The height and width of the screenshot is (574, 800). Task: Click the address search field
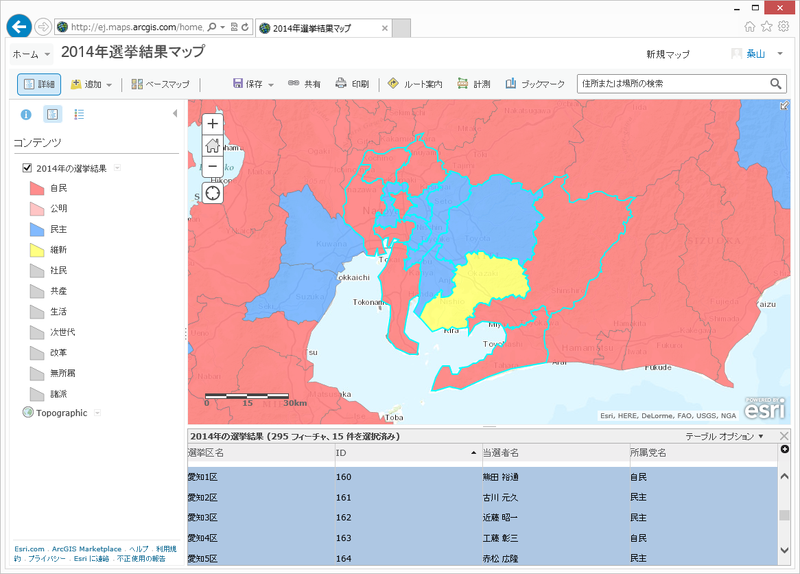[673, 84]
